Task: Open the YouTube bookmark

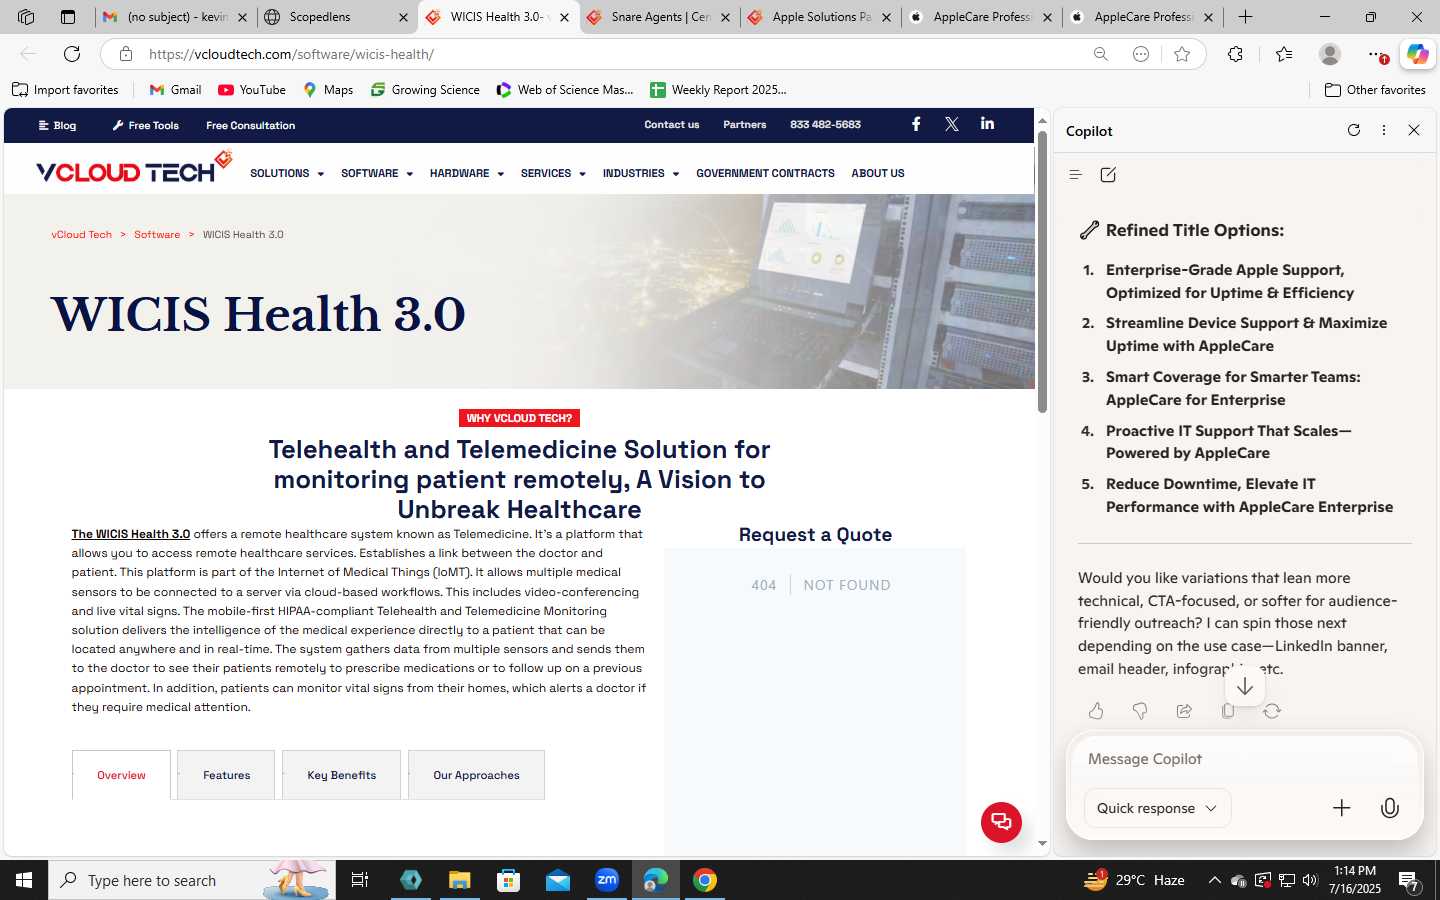Action: point(252,90)
